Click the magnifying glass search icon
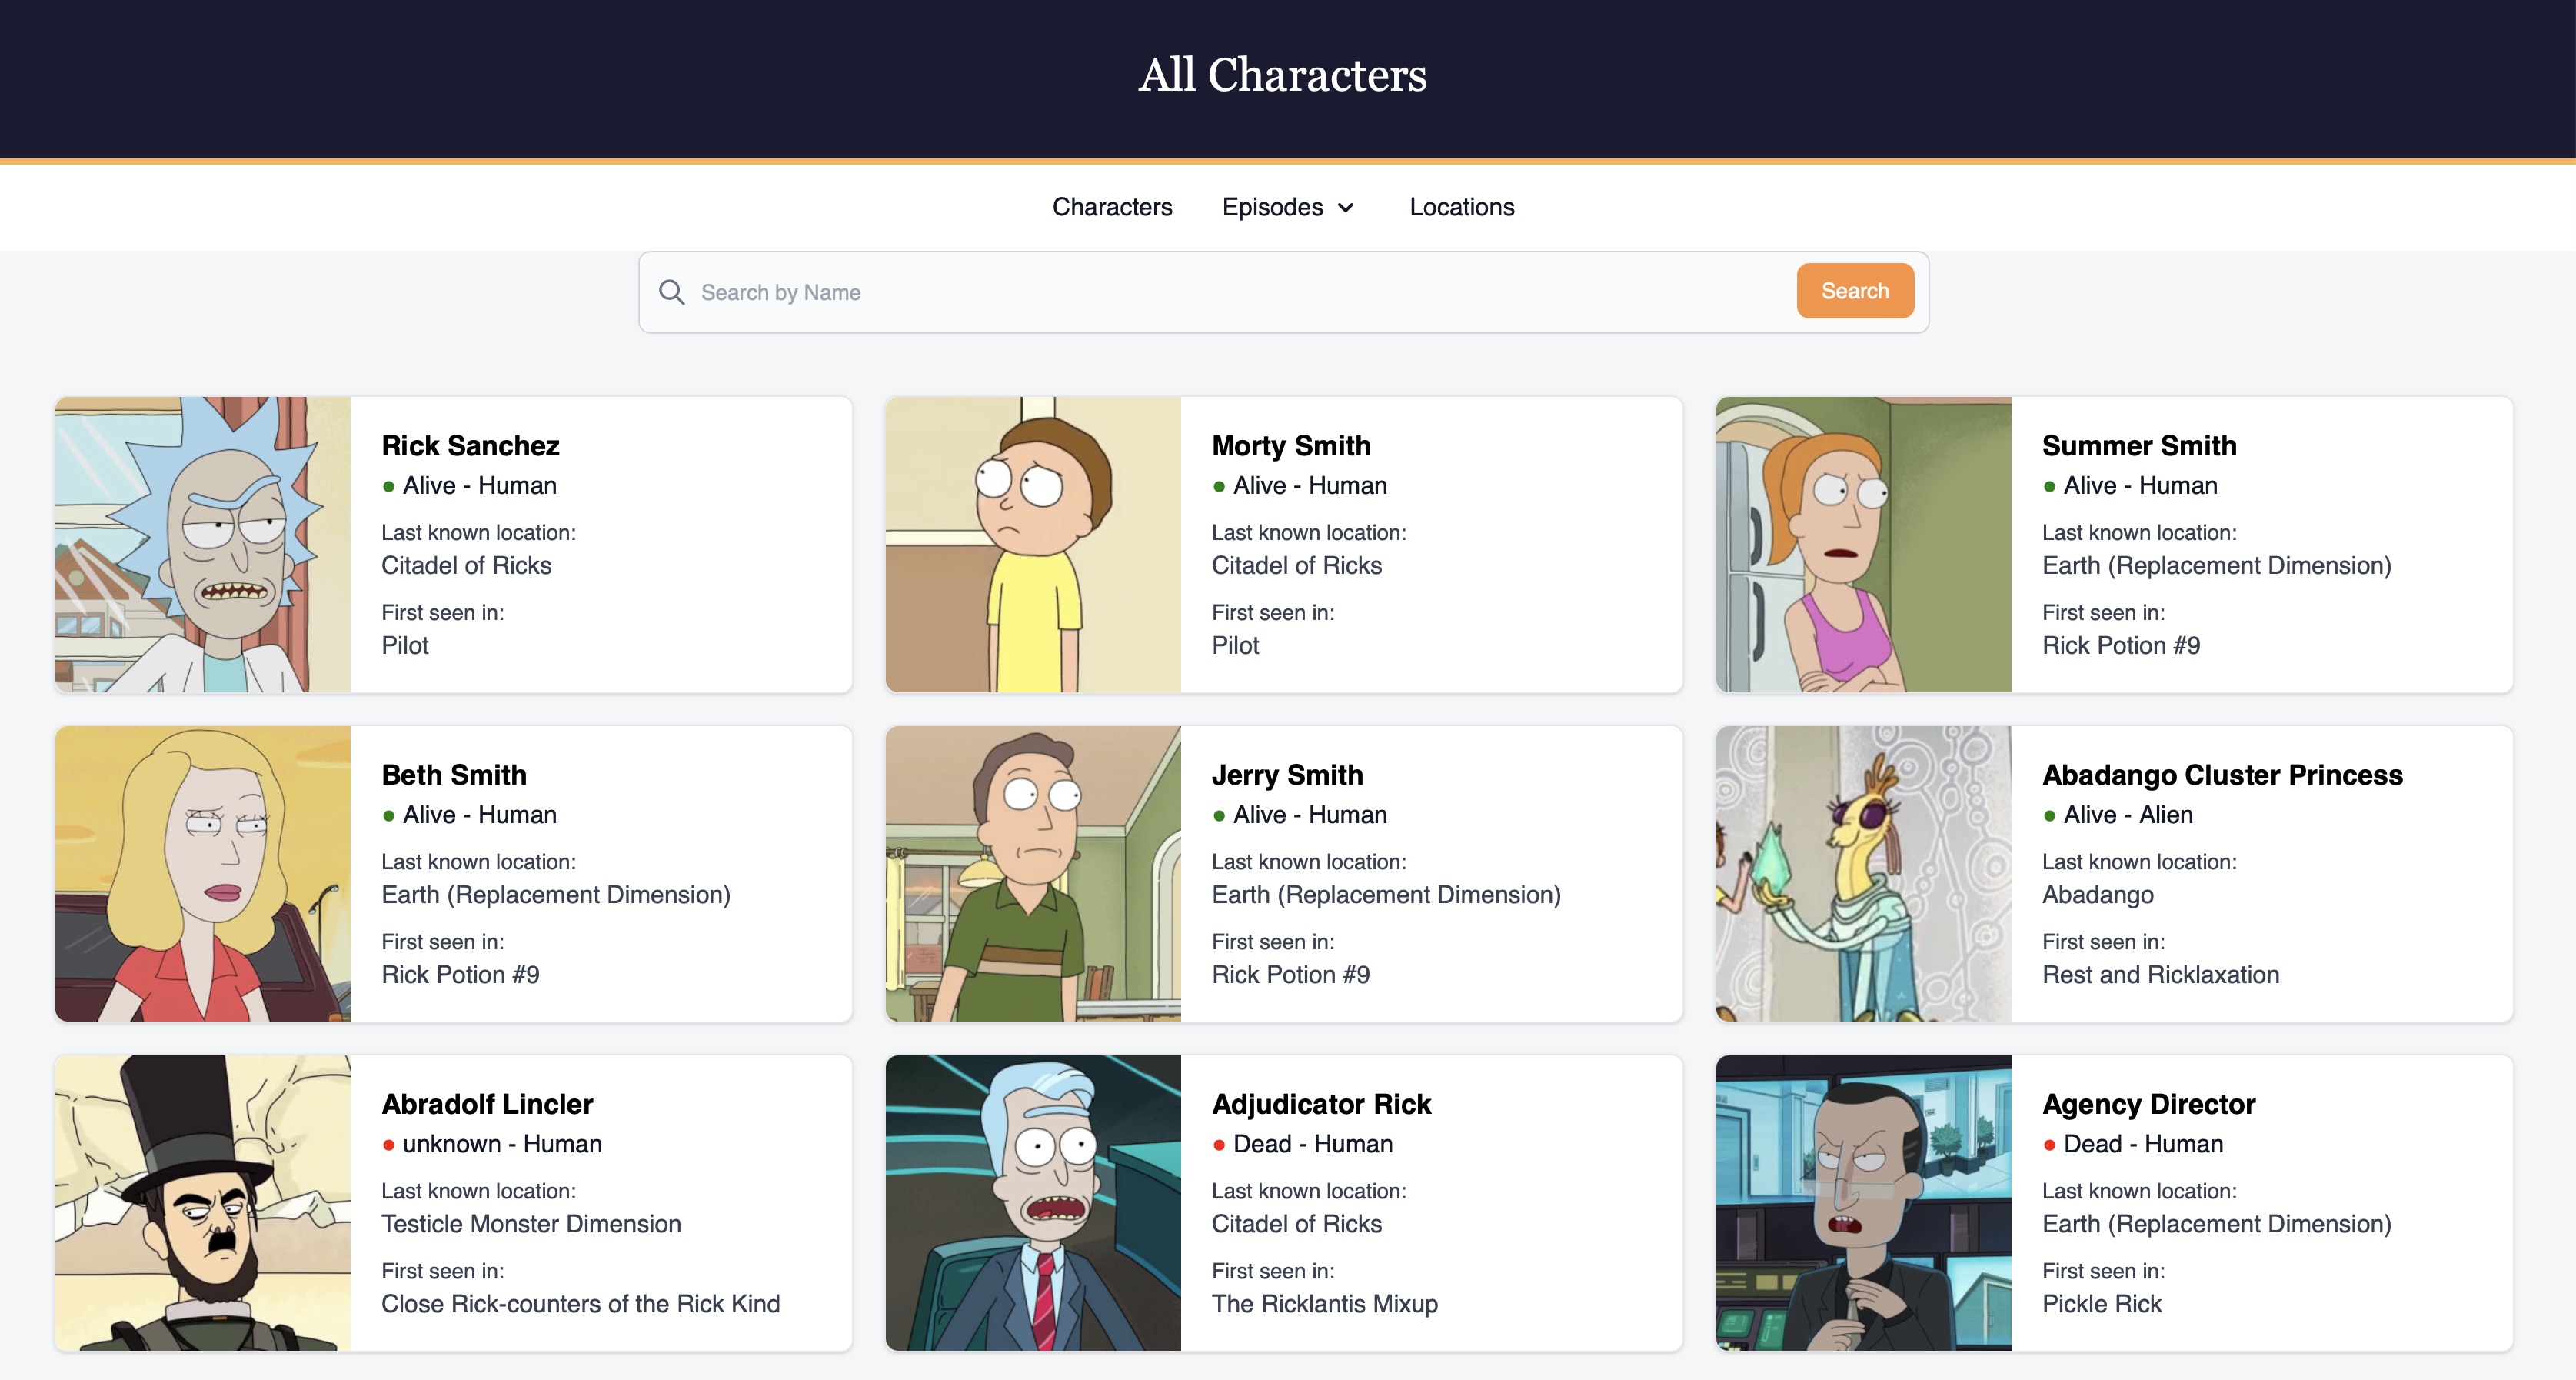This screenshot has height=1380, width=2576. click(x=672, y=292)
